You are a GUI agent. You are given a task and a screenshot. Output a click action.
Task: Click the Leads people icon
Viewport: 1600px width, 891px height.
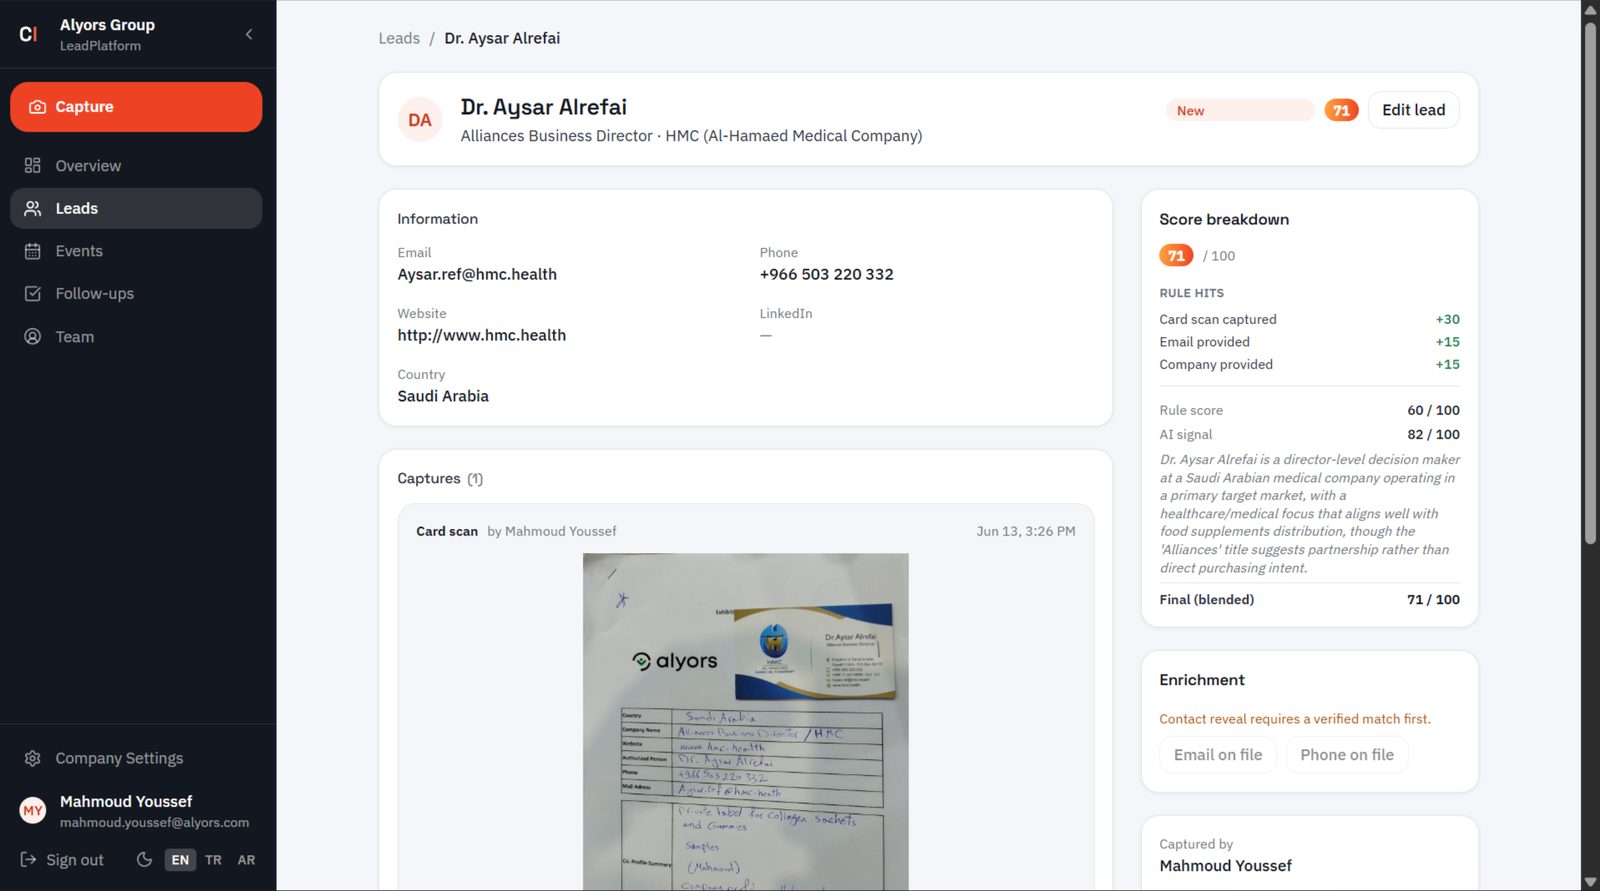click(x=33, y=208)
